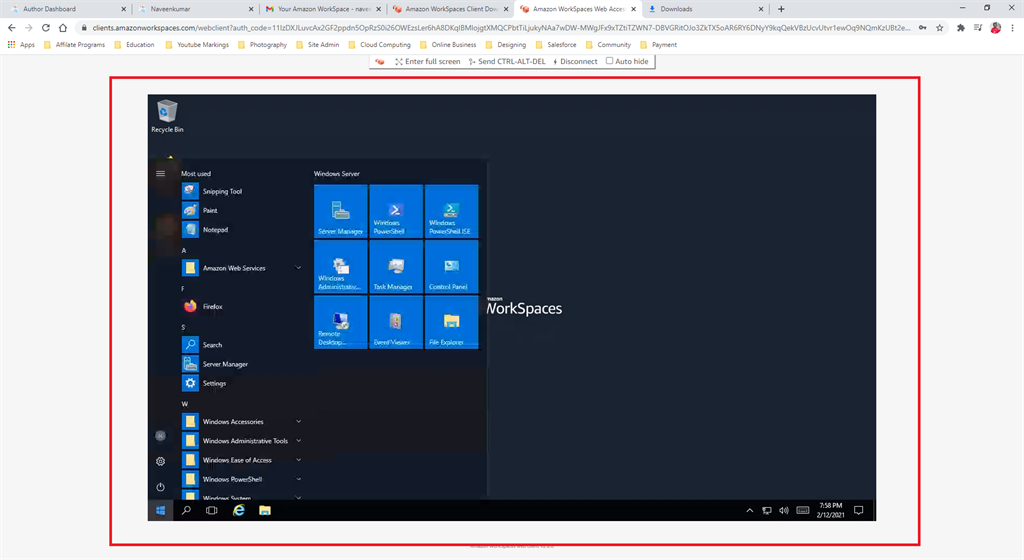Click the Disconnect button
Viewport: 1024px width, 560px height.
click(x=575, y=61)
